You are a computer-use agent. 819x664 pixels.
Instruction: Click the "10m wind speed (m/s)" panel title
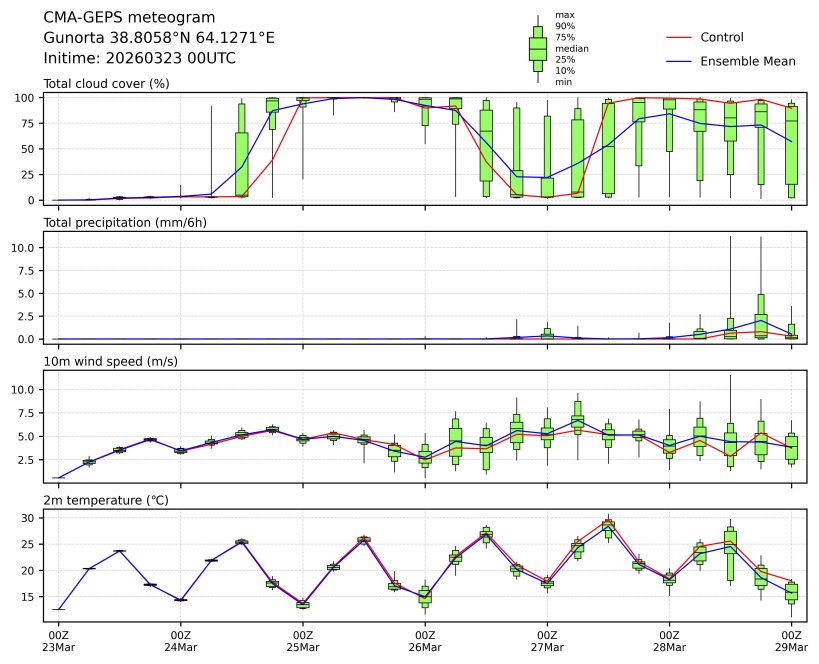coord(110,361)
